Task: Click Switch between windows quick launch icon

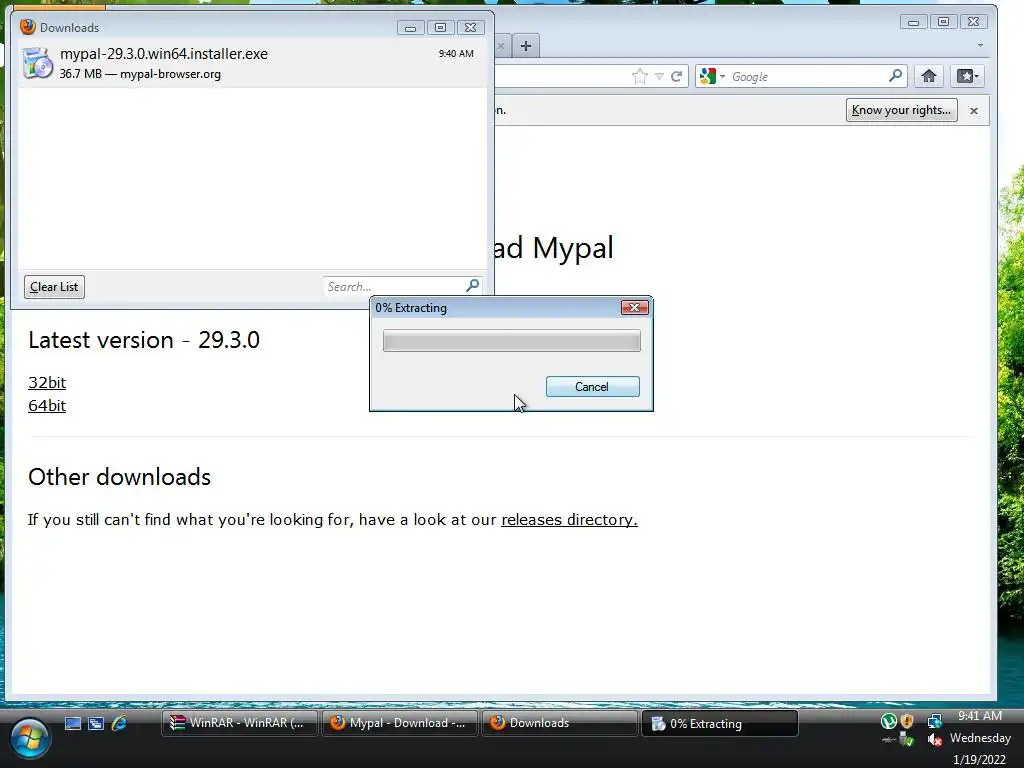Action: [96, 723]
